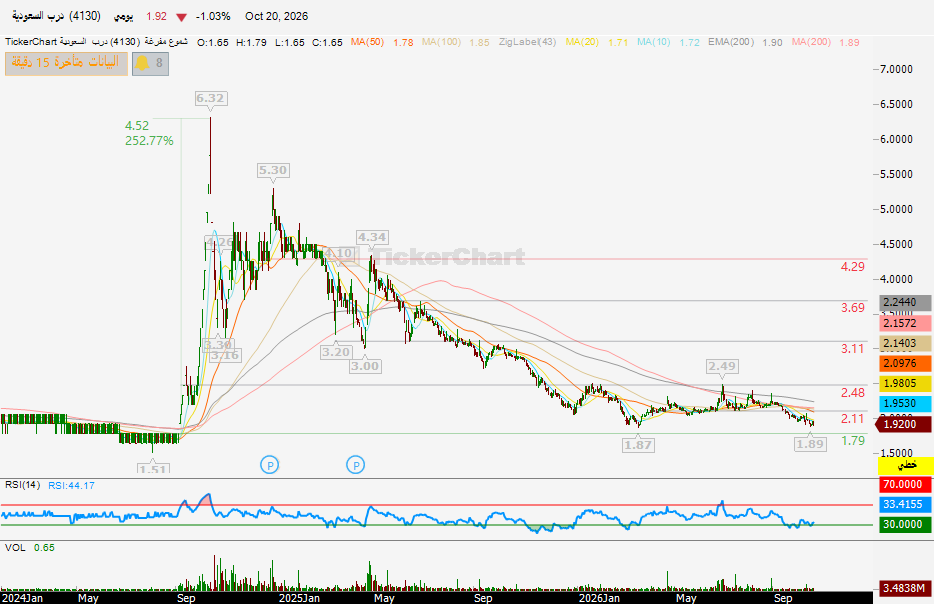Select the MA(100) indicator legend label
This screenshot has height=604, width=934.
(441, 42)
